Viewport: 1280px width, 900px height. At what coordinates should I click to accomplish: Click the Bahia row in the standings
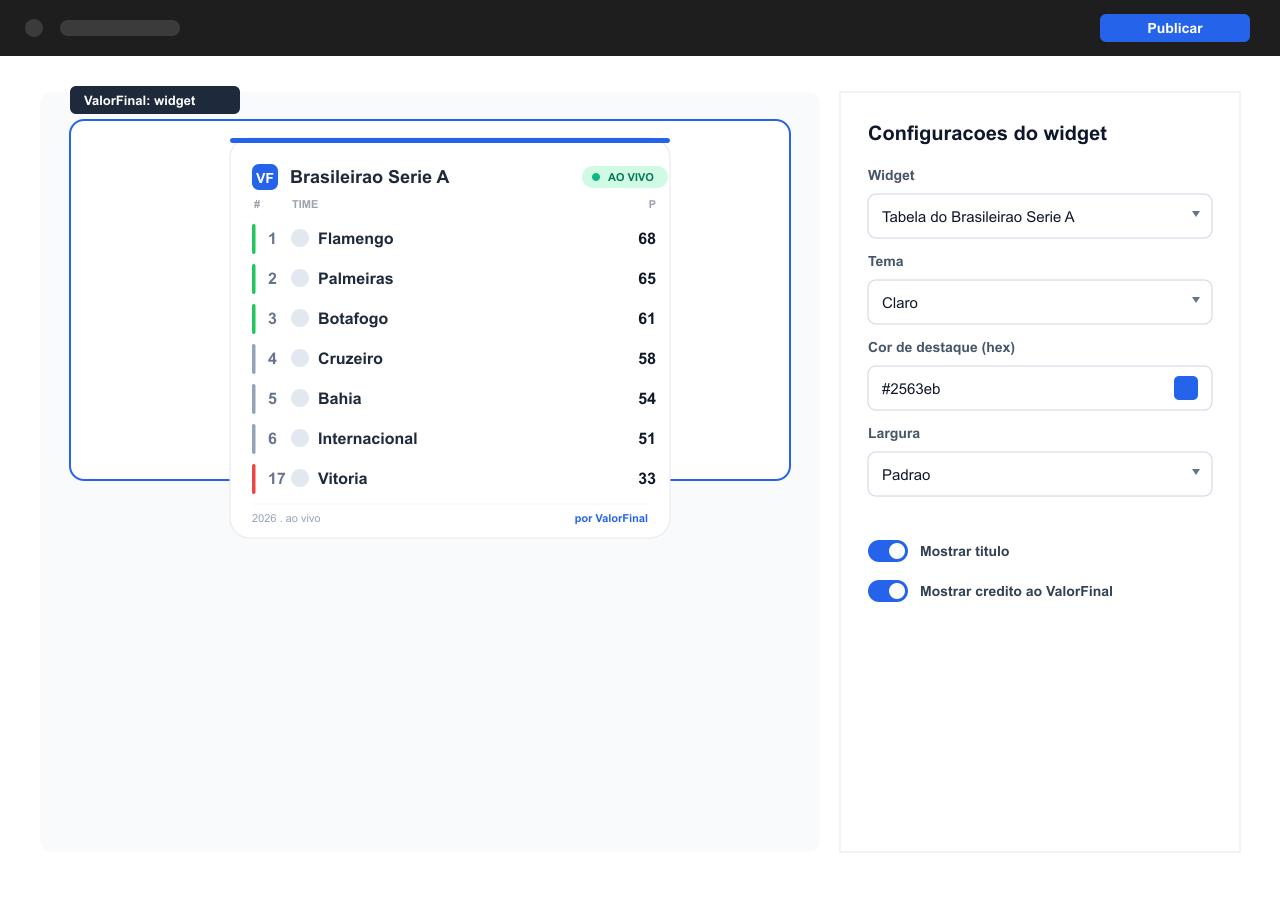(x=455, y=398)
